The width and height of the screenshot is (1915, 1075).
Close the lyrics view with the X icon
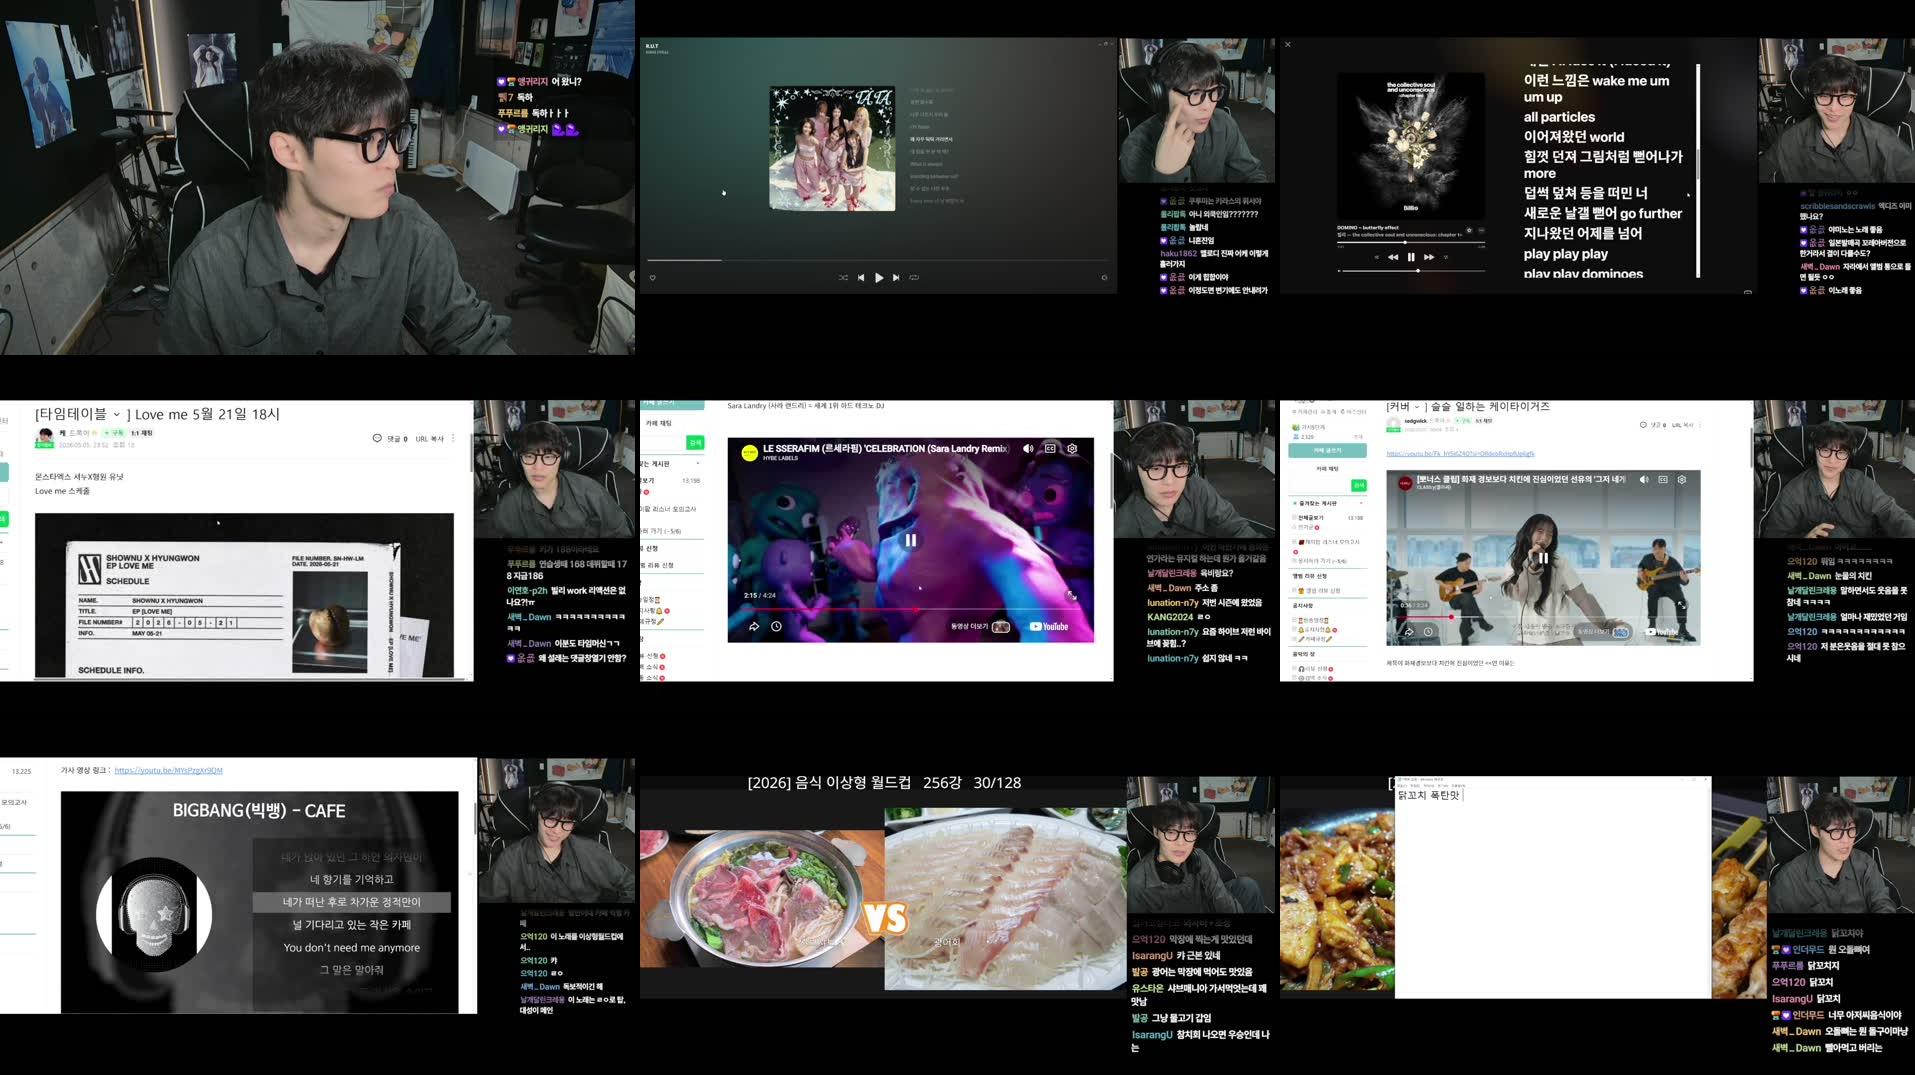pyautogui.click(x=1288, y=44)
